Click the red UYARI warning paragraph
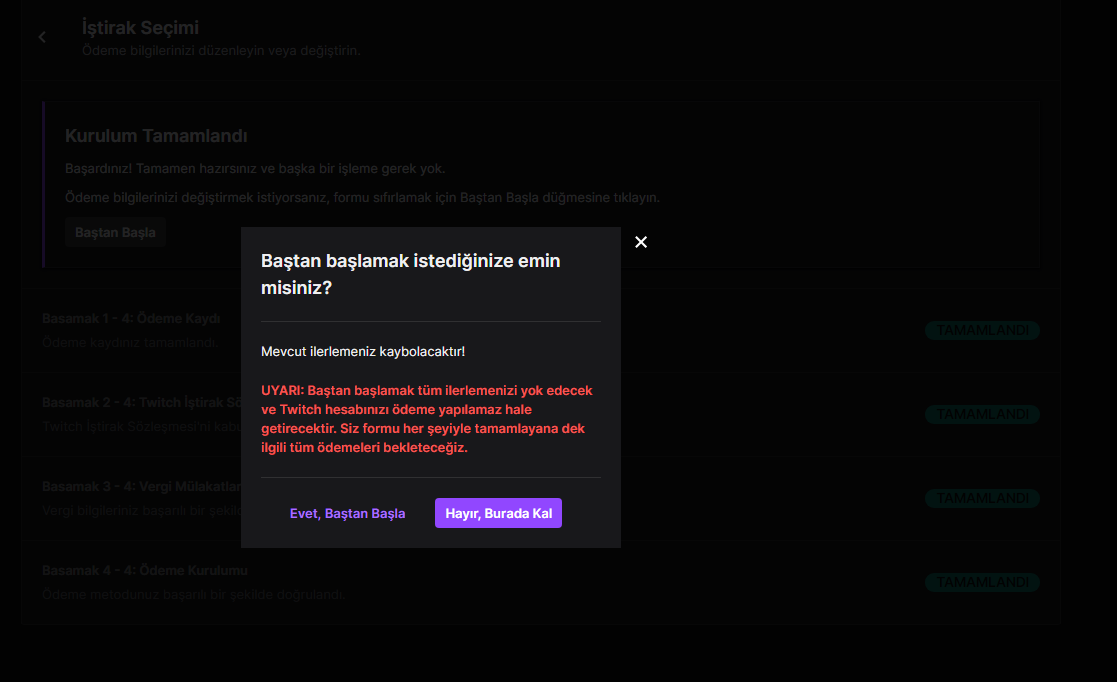The width and height of the screenshot is (1117, 682). (x=427, y=419)
